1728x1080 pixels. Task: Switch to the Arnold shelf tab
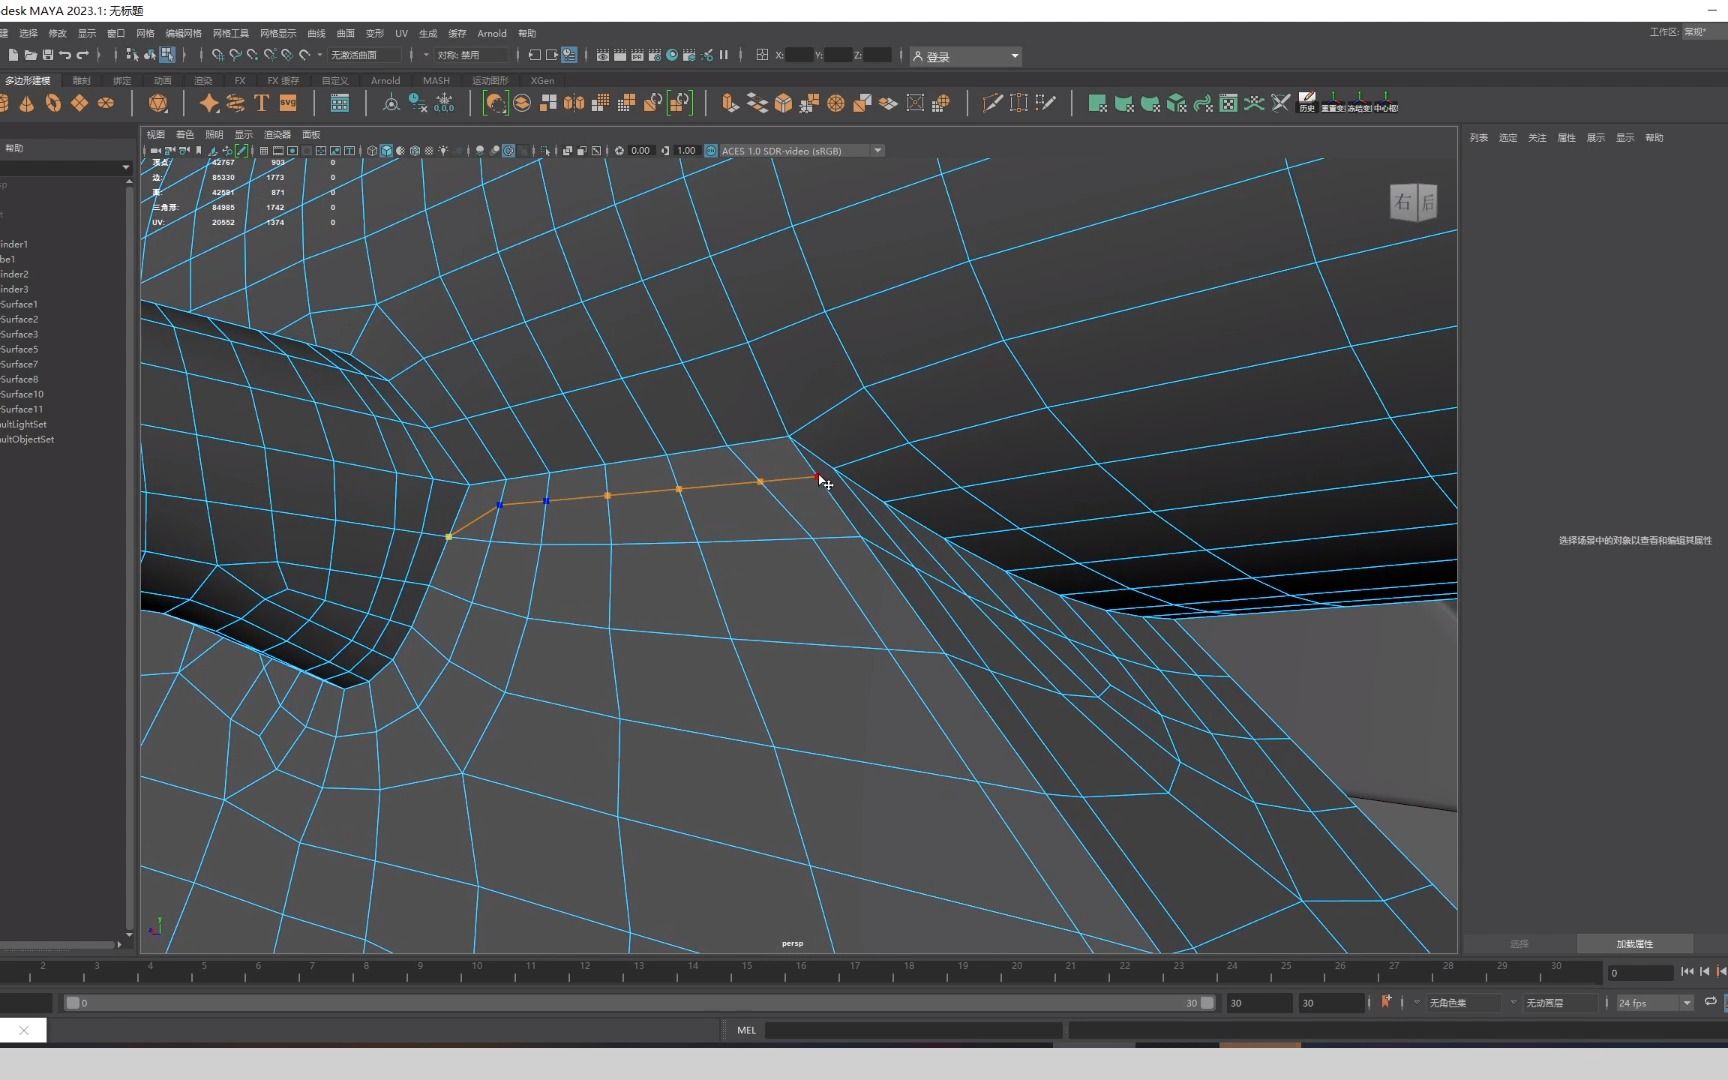385,80
